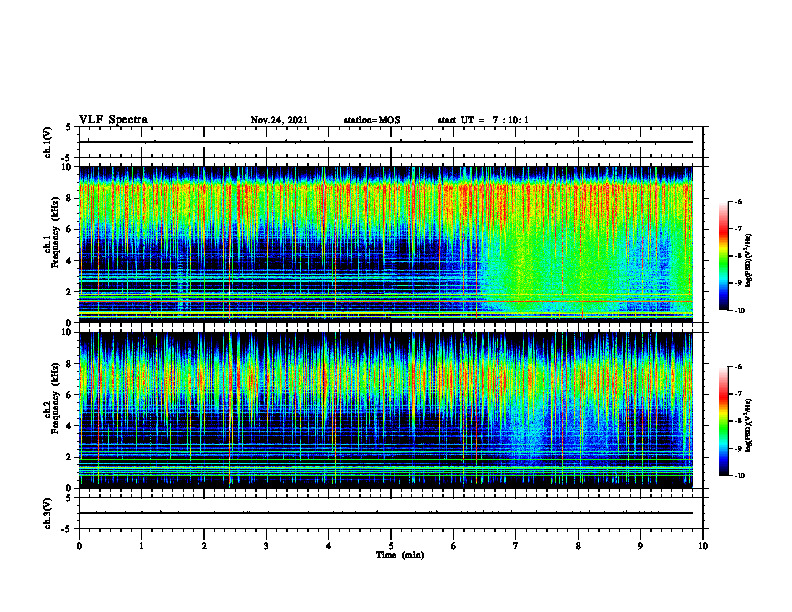This screenshot has width=792, height=612.
Task: Click the "start UT = 7:10:1" text
Action: coord(483,120)
